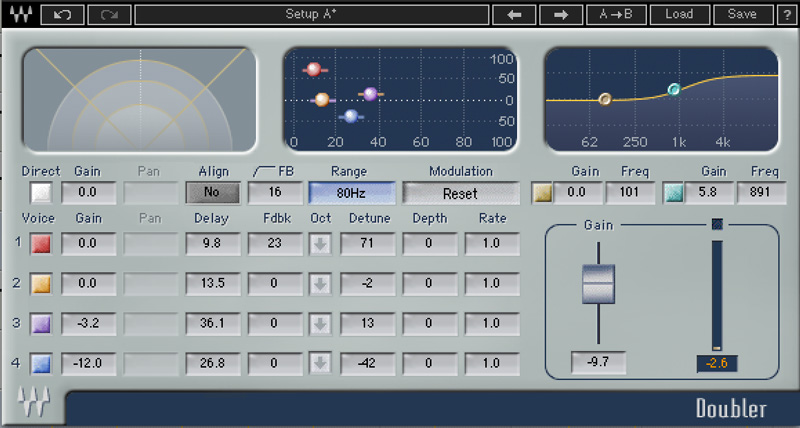Click the Voice 4 Detune field -42

pyautogui.click(x=367, y=364)
